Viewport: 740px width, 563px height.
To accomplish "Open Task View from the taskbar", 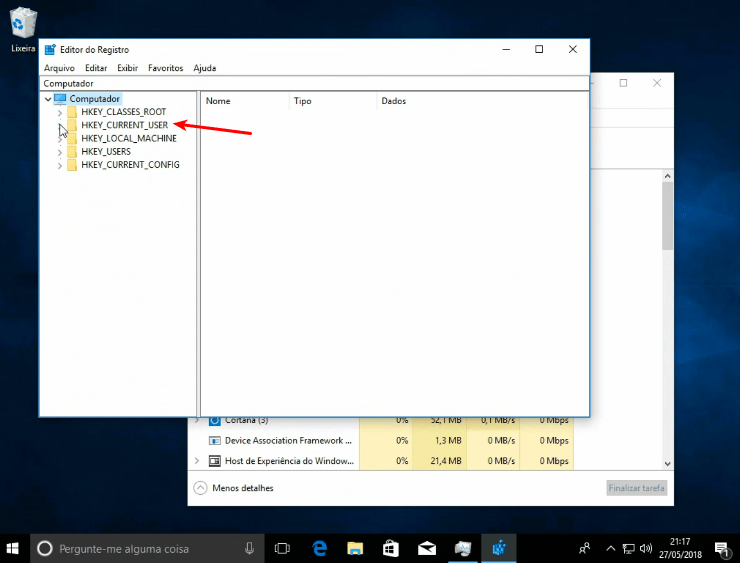I will pyautogui.click(x=282, y=548).
